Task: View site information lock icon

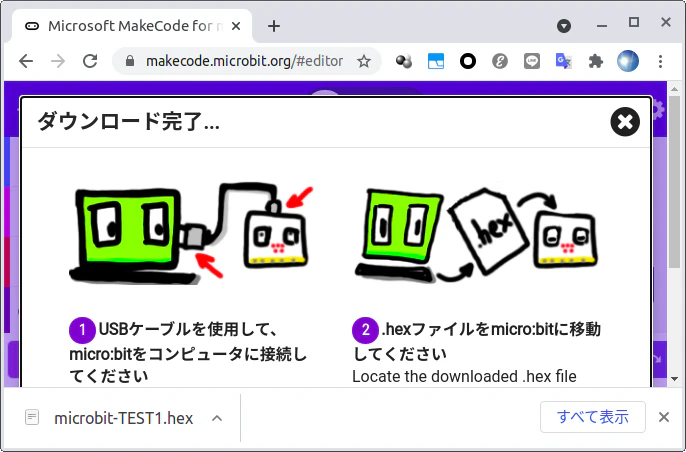Action: pyautogui.click(x=130, y=61)
